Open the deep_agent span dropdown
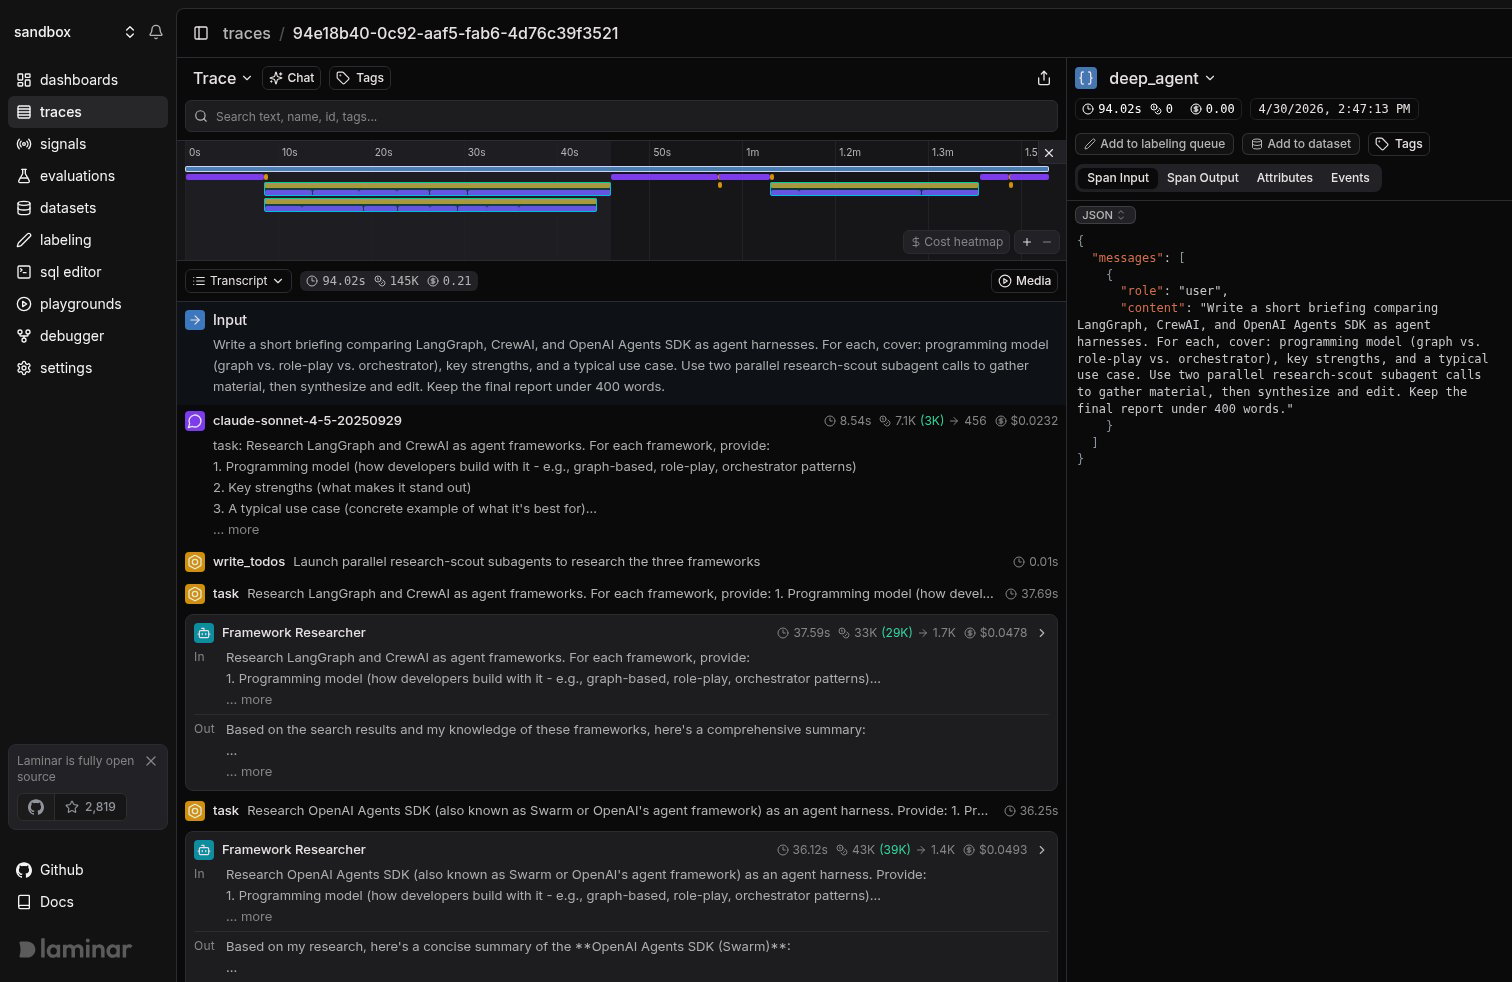 coord(1161,78)
